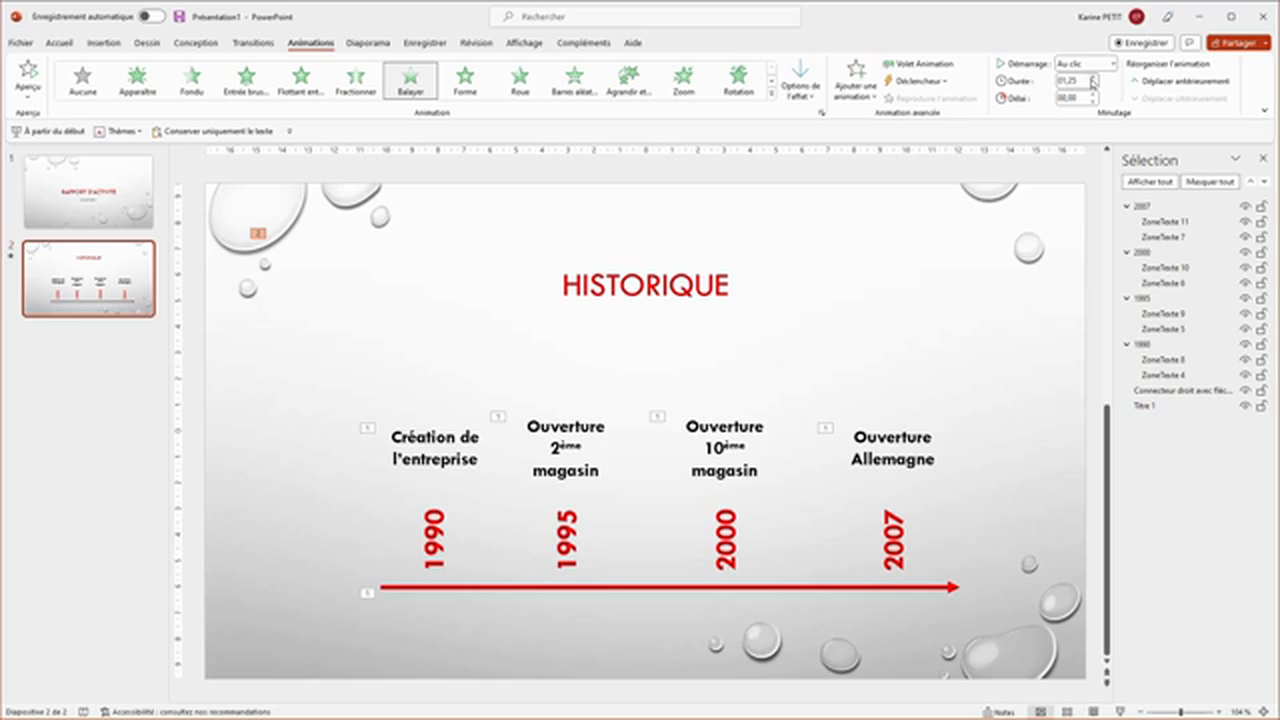Switch to the Conception tab
Image resolution: width=1280 pixels, height=720 pixels.
click(x=195, y=43)
